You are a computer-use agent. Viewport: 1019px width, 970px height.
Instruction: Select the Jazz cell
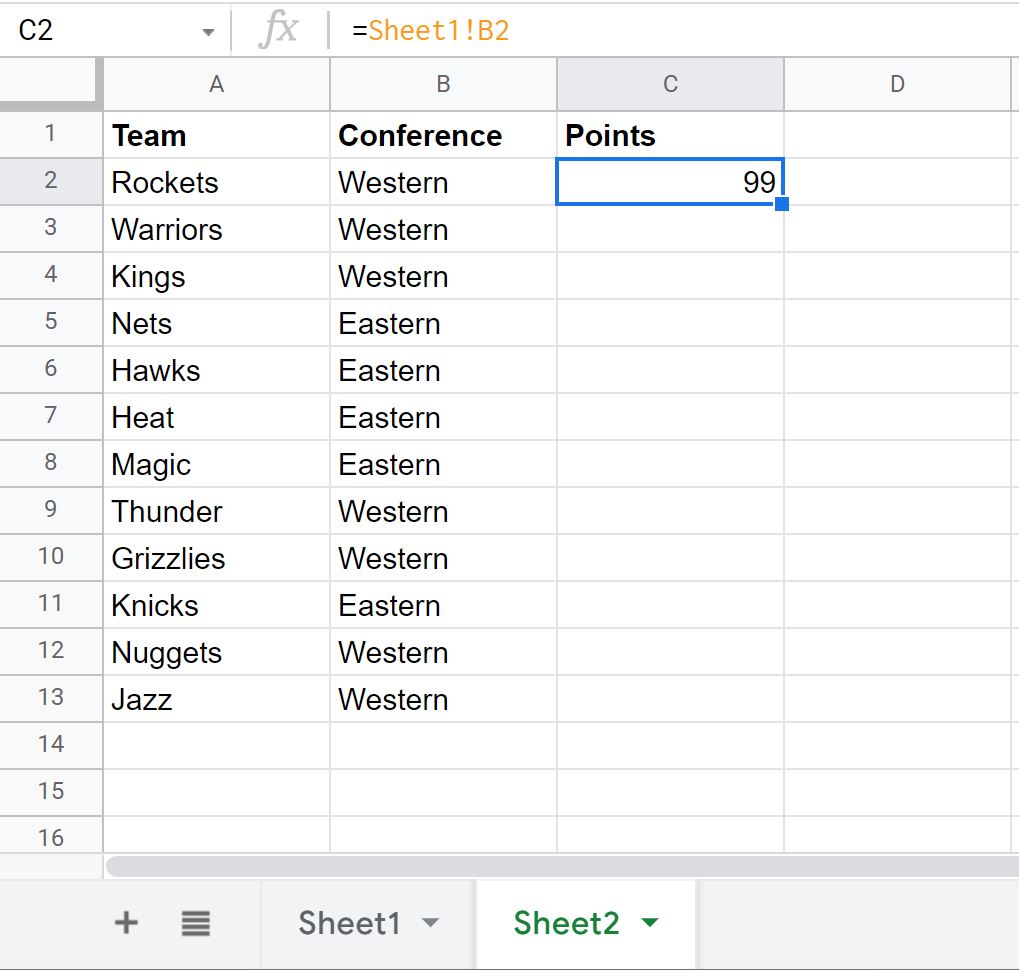click(216, 699)
